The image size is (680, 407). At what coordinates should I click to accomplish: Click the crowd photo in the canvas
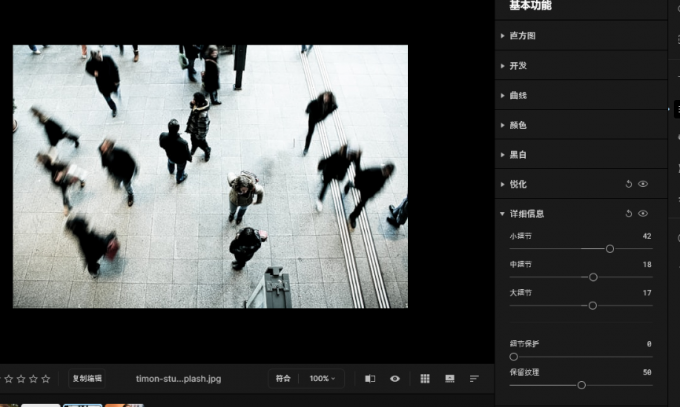210,176
